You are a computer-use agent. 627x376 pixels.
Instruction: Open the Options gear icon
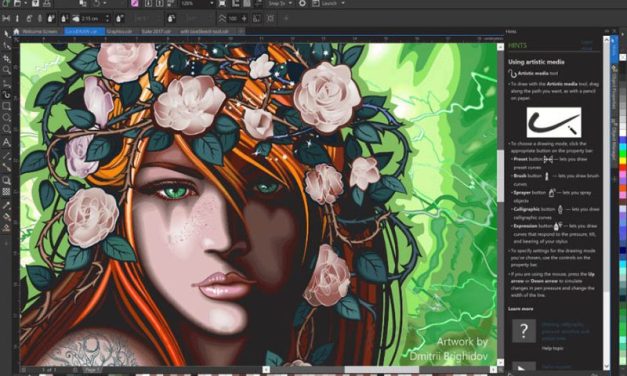[x=302, y=3]
